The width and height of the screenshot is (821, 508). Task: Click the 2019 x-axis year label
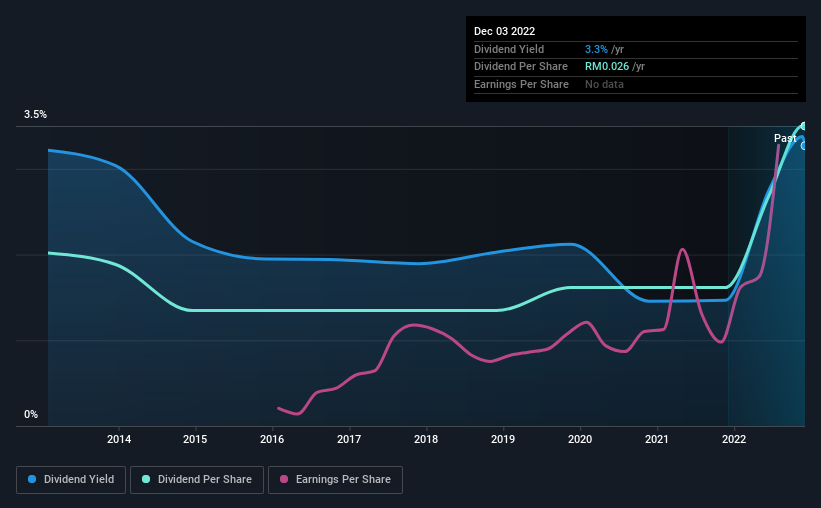coord(503,439)
